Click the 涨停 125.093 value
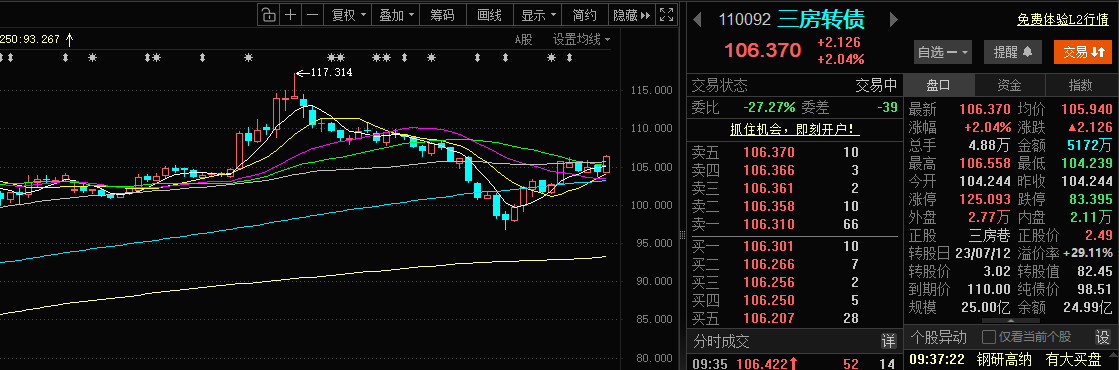The image size is (1119, 370). pyautogui.click(x=985, y=199)
